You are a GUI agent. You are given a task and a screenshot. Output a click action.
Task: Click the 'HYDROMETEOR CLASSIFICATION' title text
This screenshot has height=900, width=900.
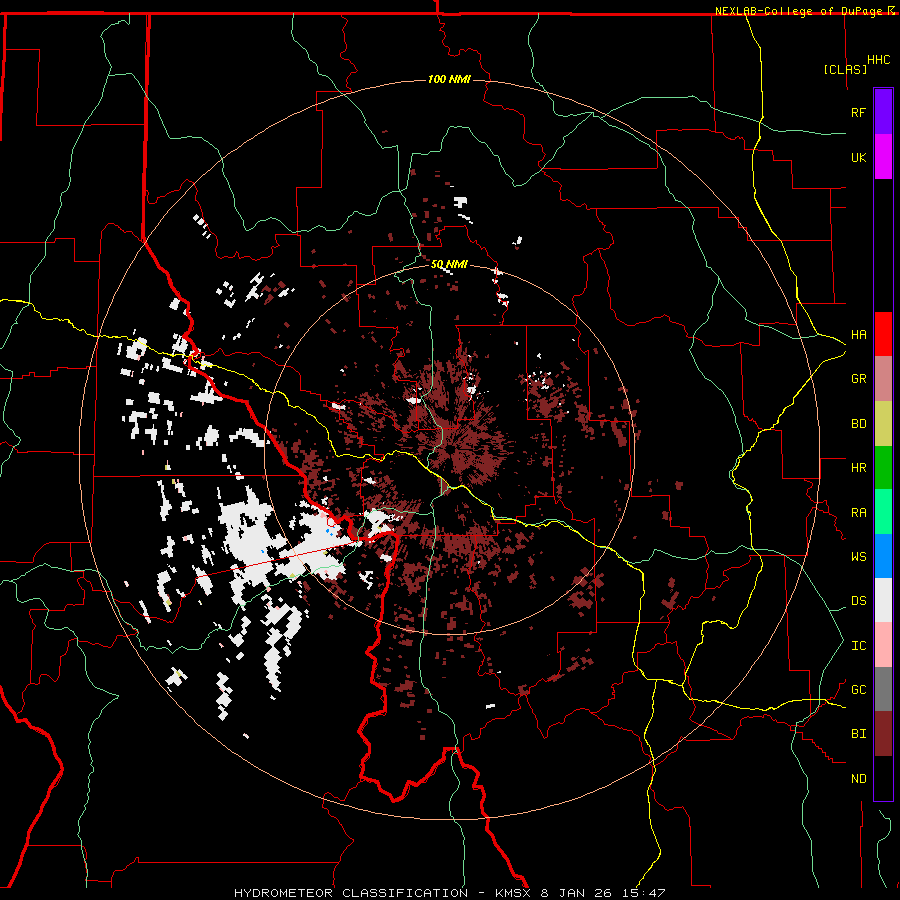pyautogui.click(x=351, y=893)
